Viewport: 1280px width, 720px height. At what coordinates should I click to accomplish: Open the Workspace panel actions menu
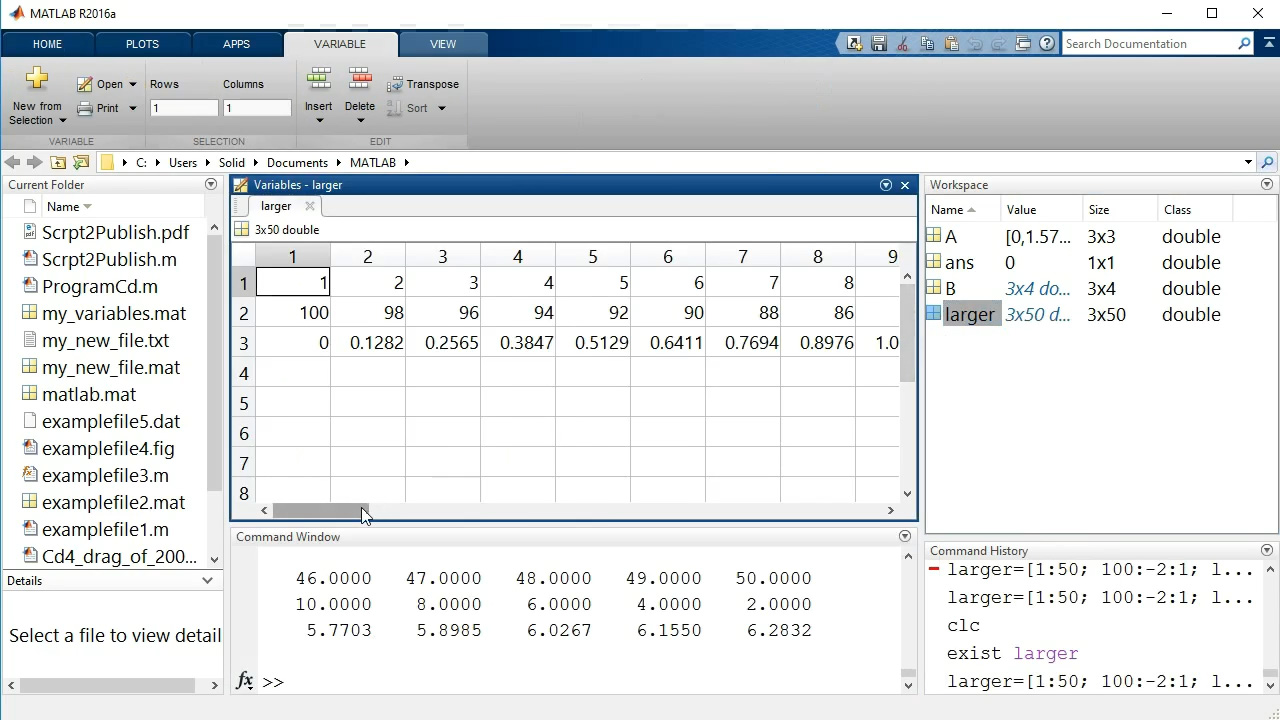[x=1267, y=185]
